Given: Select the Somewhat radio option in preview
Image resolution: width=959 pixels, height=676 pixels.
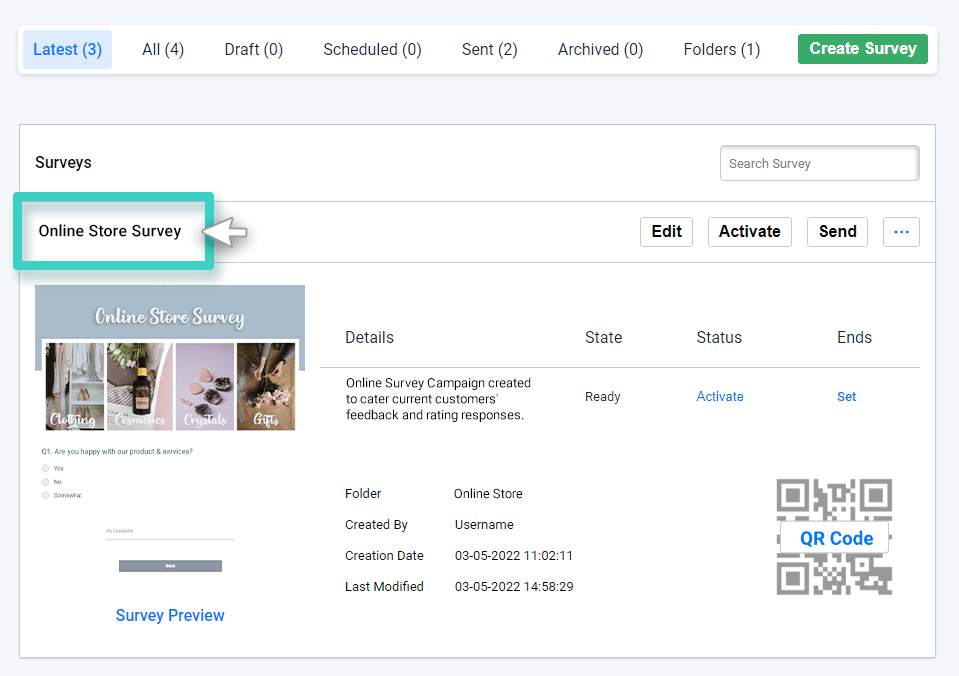Looking at the screenshot, I should pos(46,495).
